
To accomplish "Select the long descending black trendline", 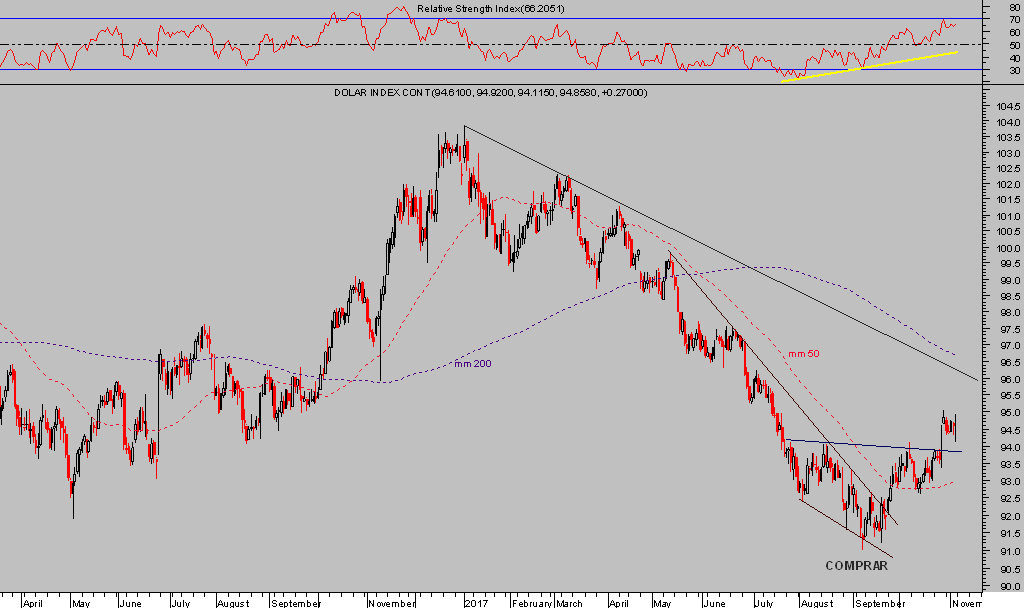I will pyautogui.click(x=720, y=252).
